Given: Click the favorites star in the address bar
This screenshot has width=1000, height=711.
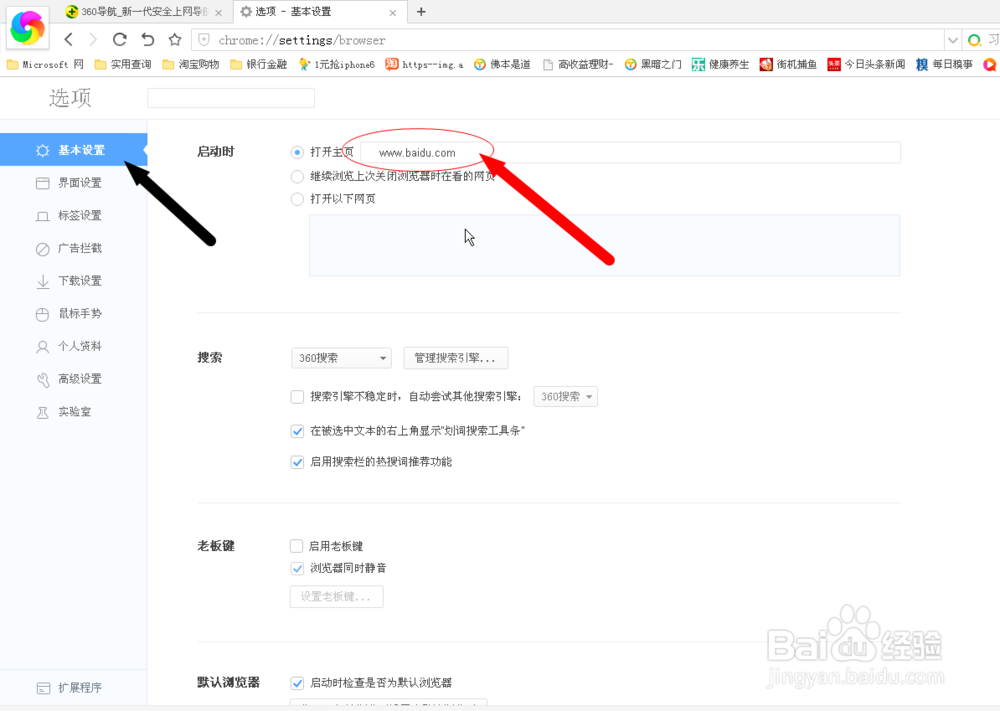Looking at the screenshot, I should click(175, 40).
